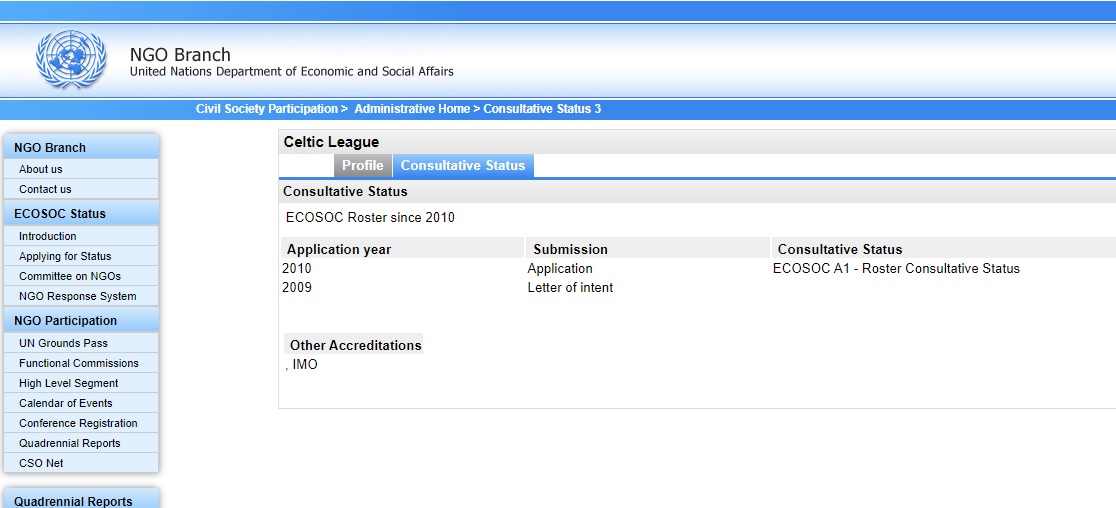Click Administrative Home breadcrumb
1116x508 pixels.
(412, 109)
